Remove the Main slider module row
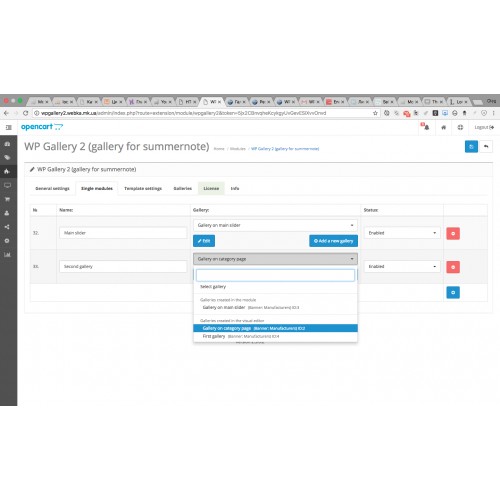 (x=453, y=233)
